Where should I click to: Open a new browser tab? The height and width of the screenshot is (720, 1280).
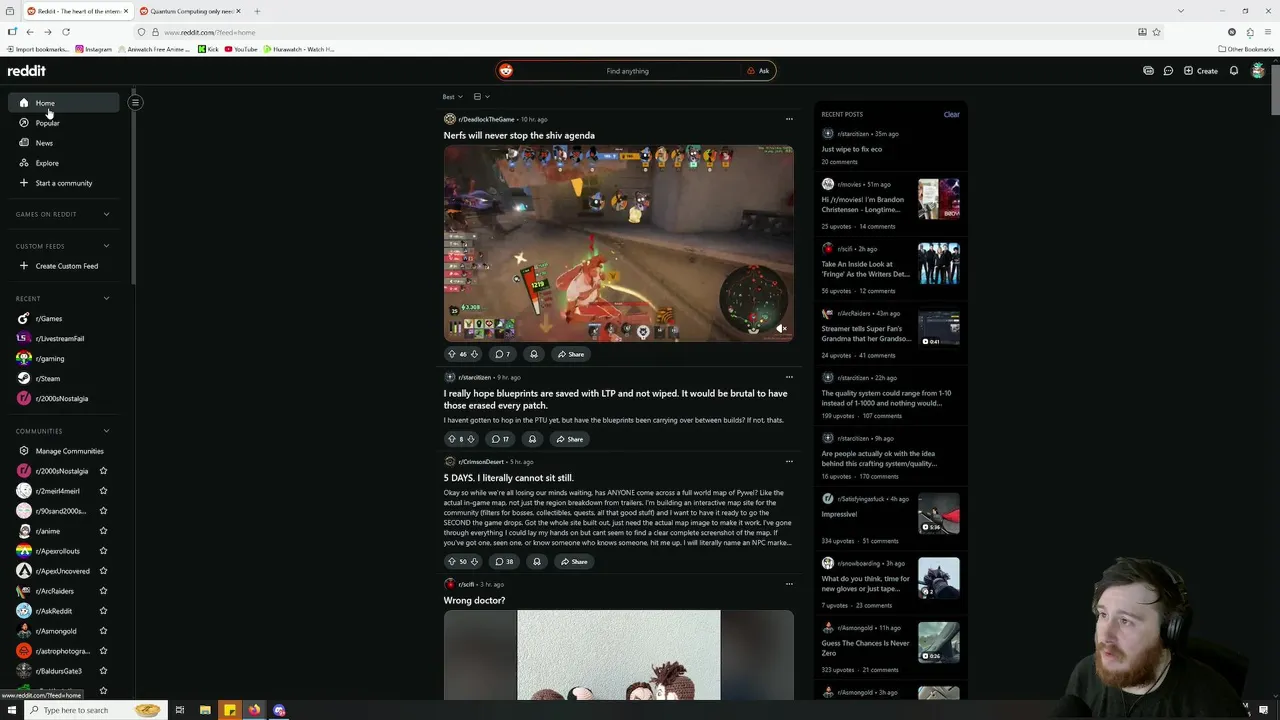[x=257, y=11]
